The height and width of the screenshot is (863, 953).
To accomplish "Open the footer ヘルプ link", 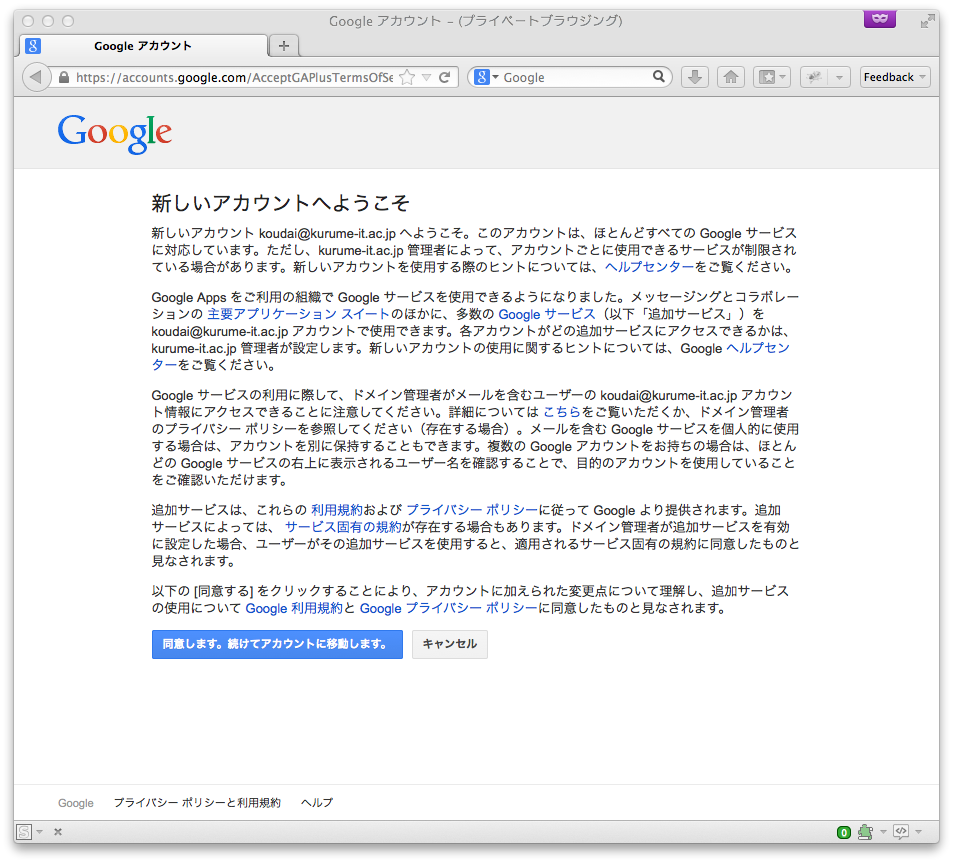I will 317,803.
